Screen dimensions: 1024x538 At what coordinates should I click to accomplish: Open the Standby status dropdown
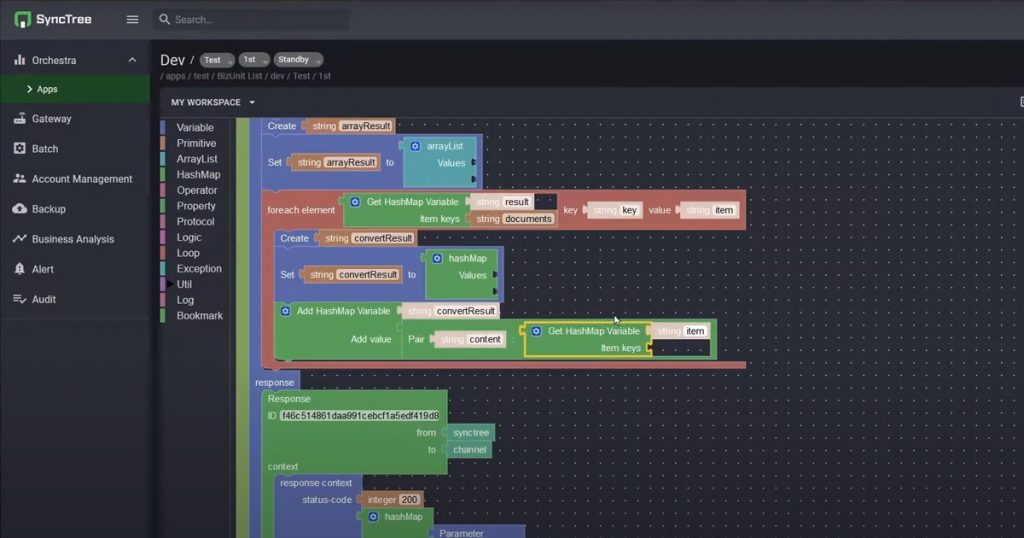click(297, 60)
